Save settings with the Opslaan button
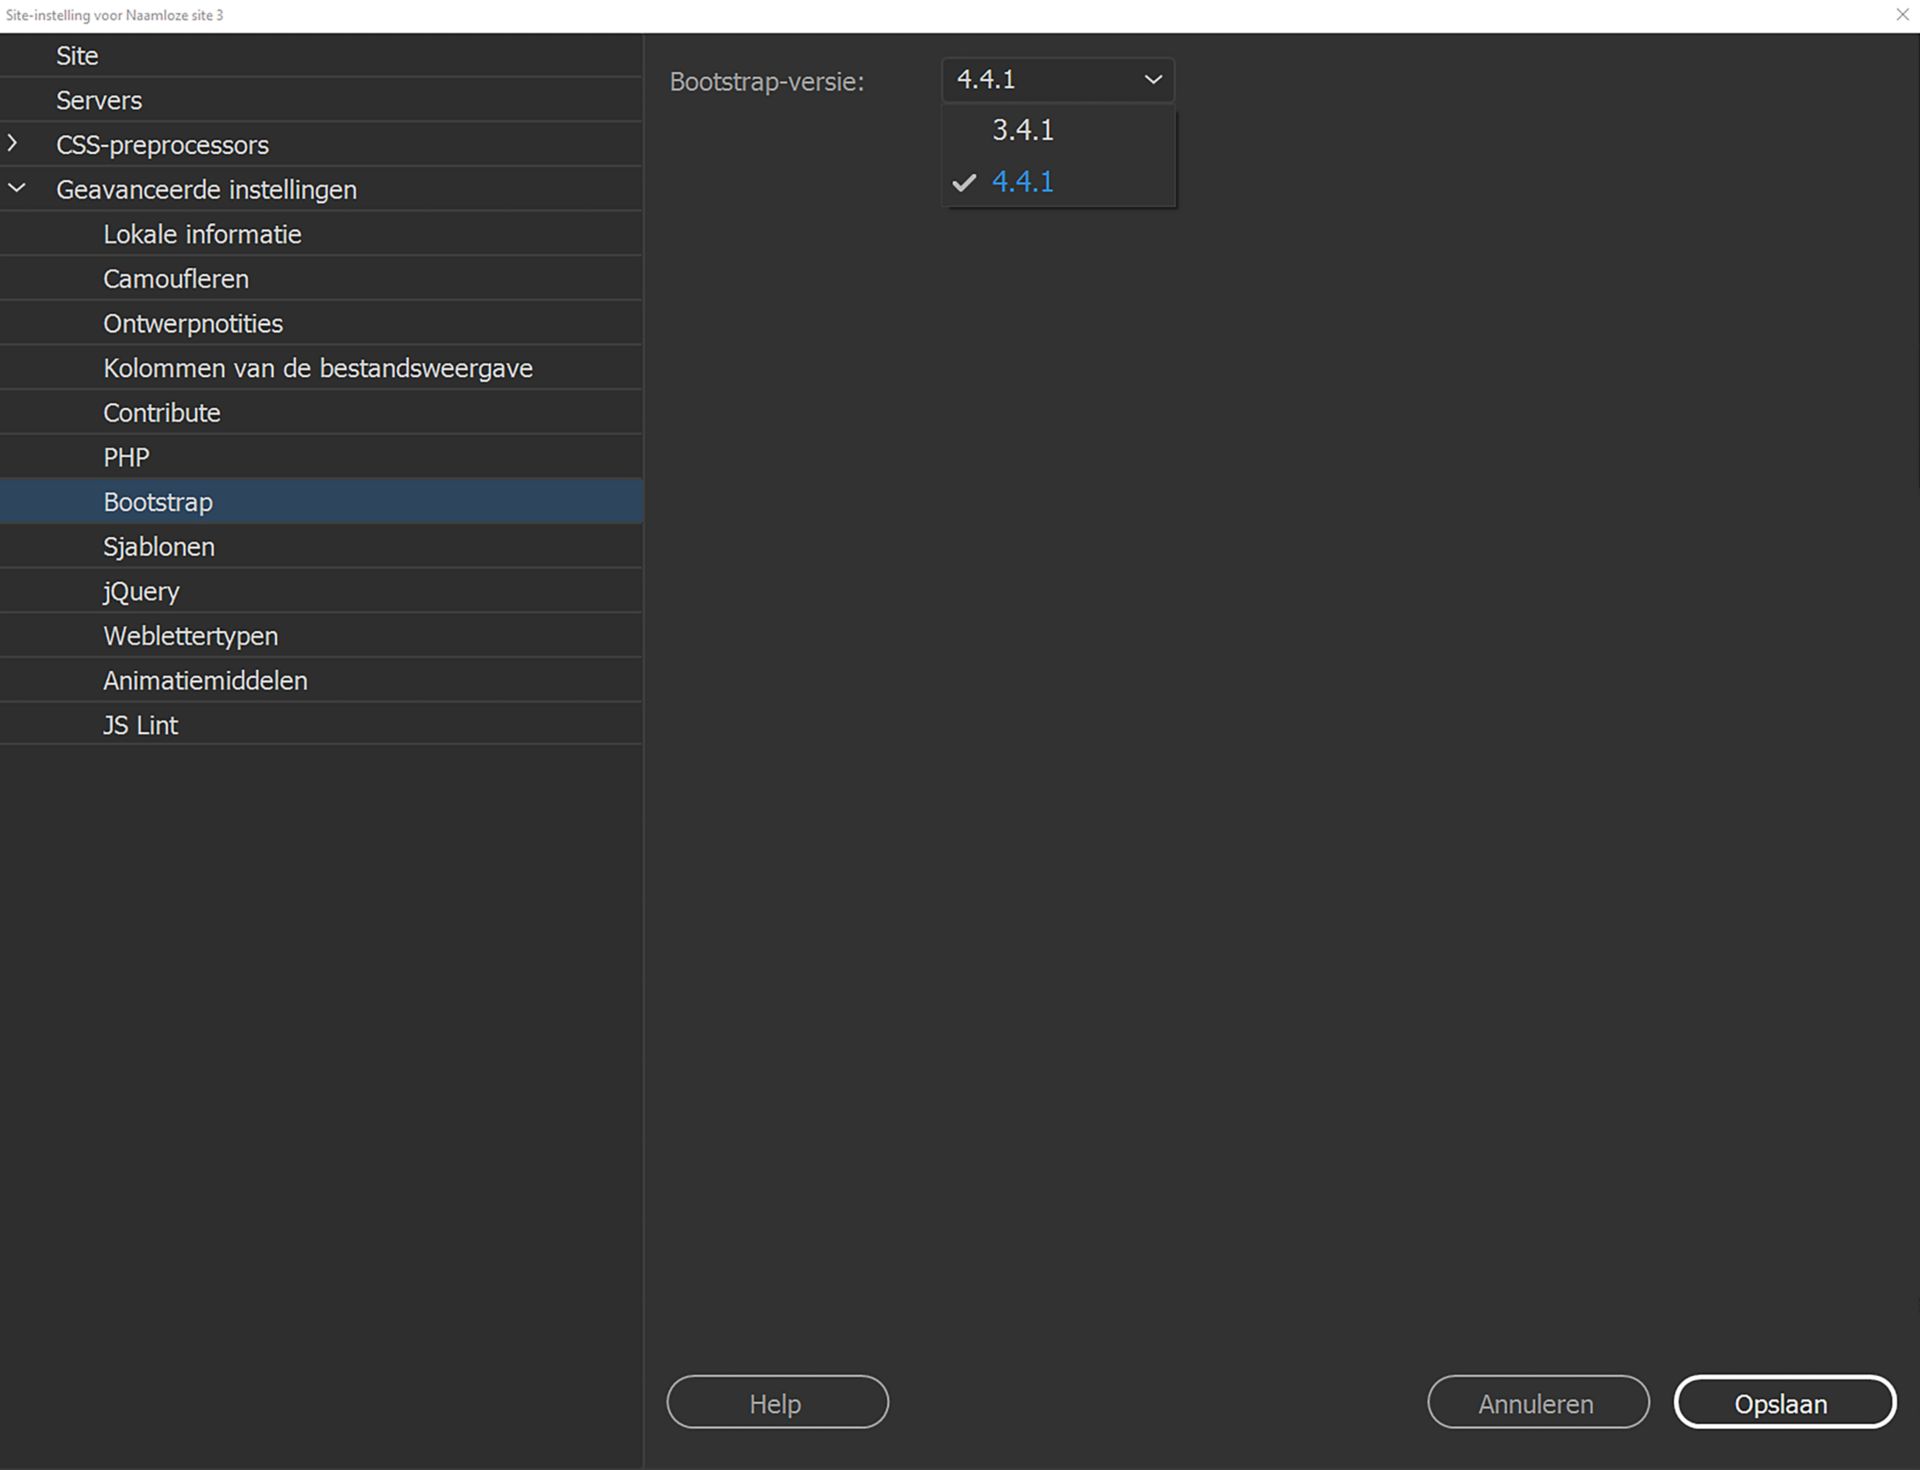 coord(1784,1403)
